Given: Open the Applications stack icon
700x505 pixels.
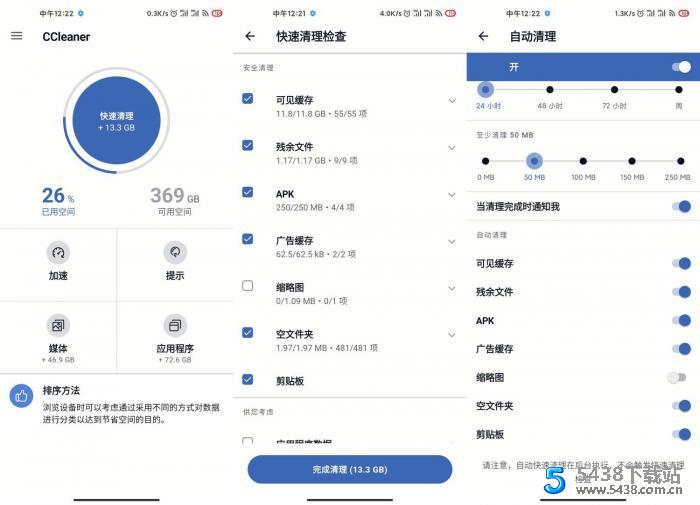Looking at the screenshot, I should click(175, 326).
